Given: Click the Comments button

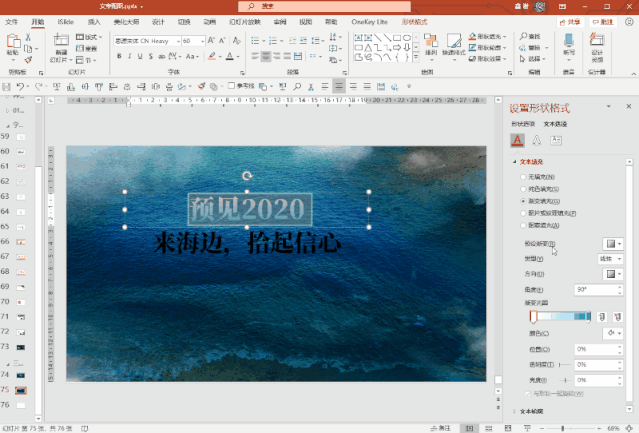Looking at the screenshot, I should tap(603, 22).
